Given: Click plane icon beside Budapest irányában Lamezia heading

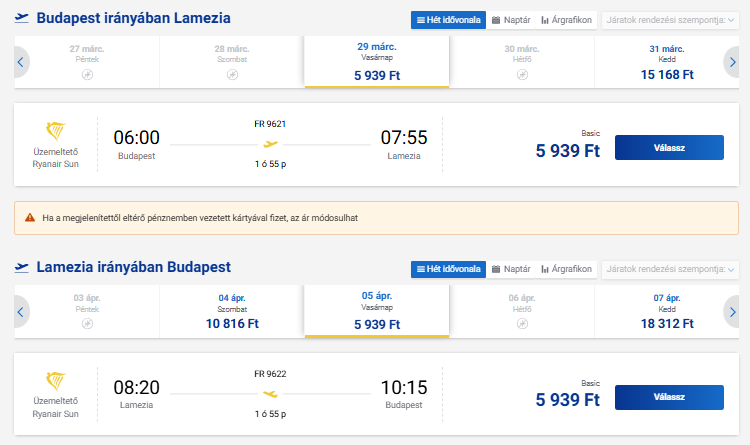Looking at the screenshot, I should point(22,19).
